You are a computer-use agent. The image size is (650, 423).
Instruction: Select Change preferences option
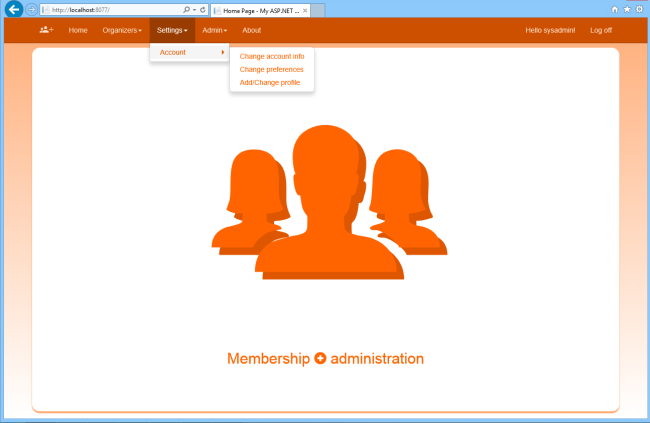pyautogui.click(x=272, y=69)
